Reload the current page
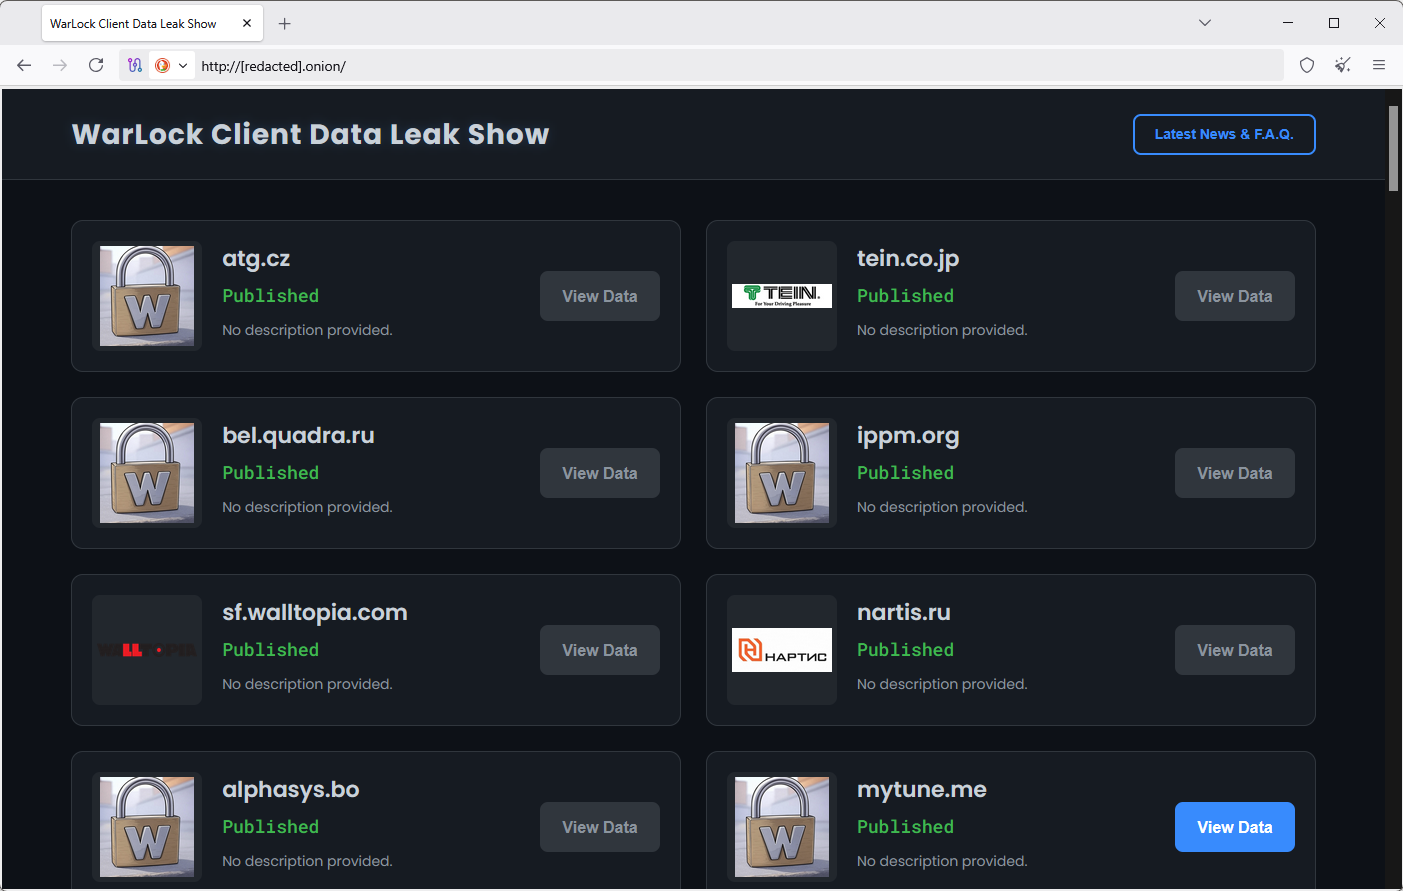Viewport: 1403px width, 891px height. (x=96, y=65)
